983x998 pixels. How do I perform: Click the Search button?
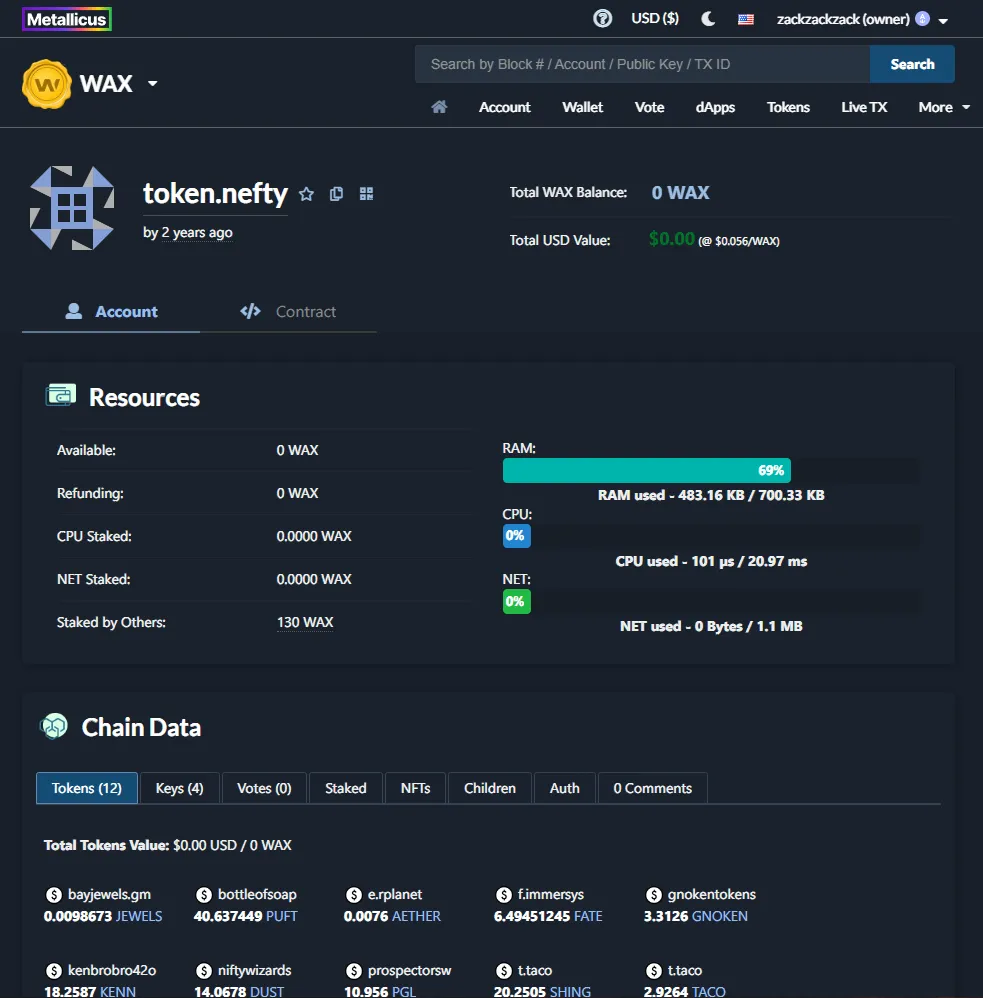click(912, 64)
